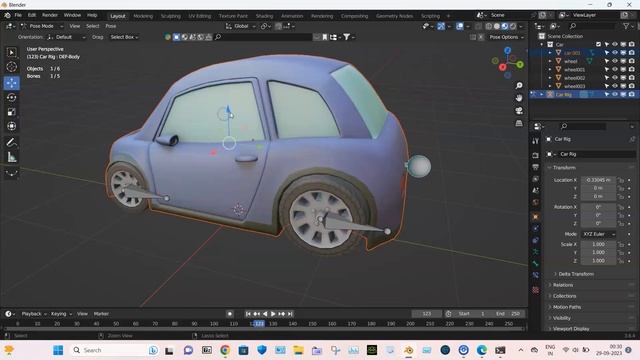Viewport: 640px width, 360px height.
Task: Expand the Motion Paths panel
Action: click(x=567, y=307)
